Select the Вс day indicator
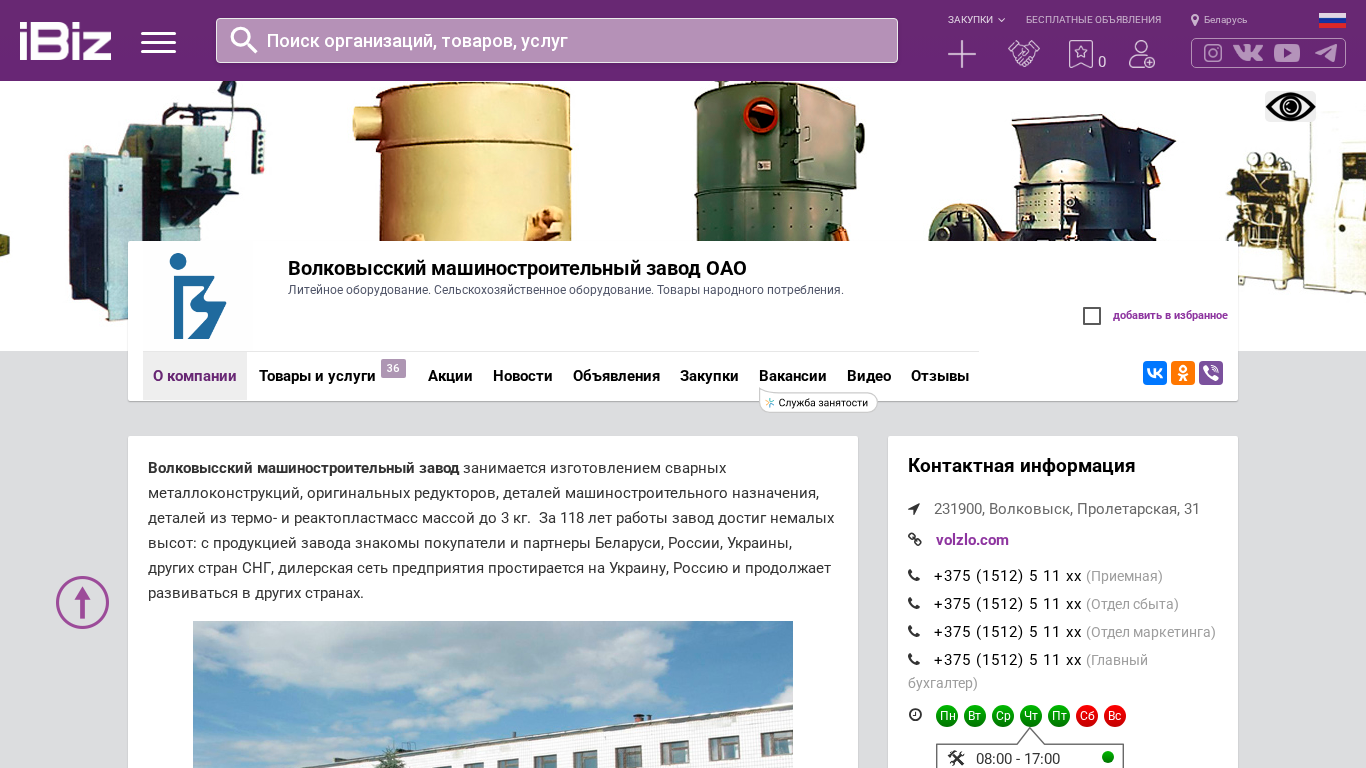 (x=1115, y=716)
